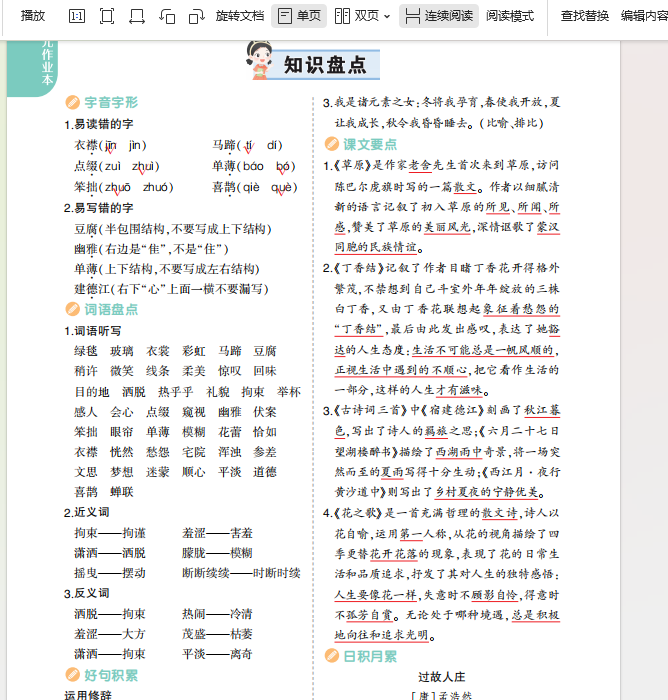
Task: Click the synonym pair 摇曳——摆动
Action: [110, 573]
